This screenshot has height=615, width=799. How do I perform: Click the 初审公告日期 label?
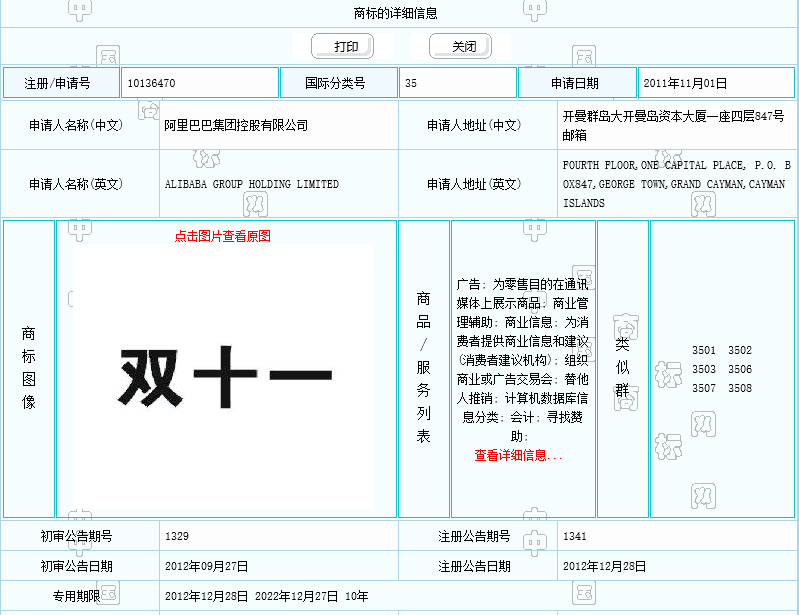pyautogui.click(x=76, y=566)
